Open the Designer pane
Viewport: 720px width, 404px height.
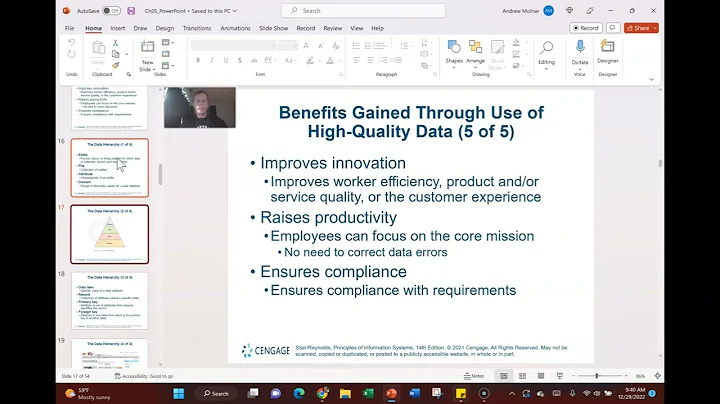point(608,51)
